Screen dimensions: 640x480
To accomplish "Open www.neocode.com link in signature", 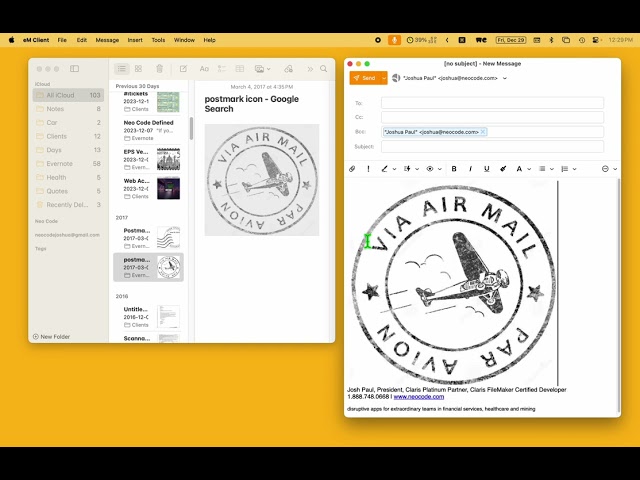I will 419,397.
